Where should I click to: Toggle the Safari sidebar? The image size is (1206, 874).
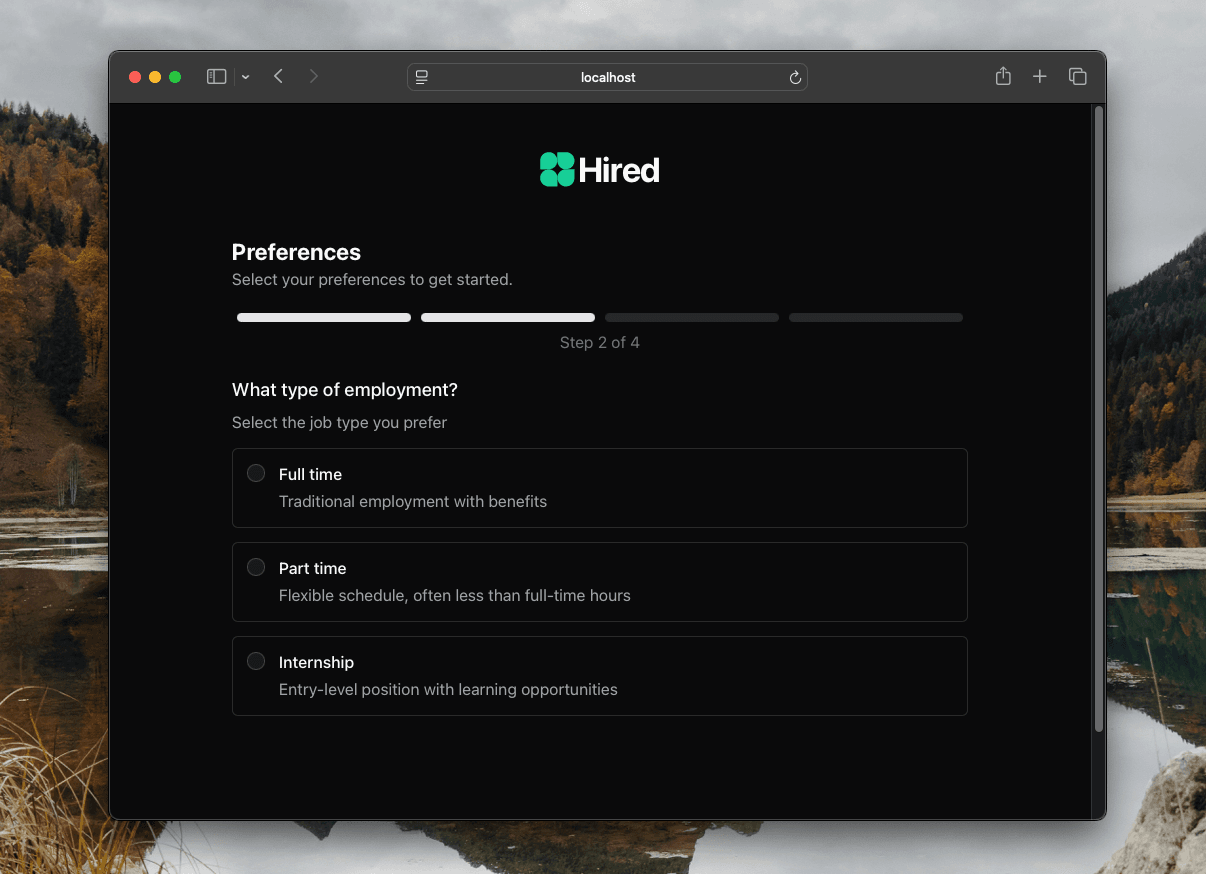pyautogui.click(x=216, y=76)
